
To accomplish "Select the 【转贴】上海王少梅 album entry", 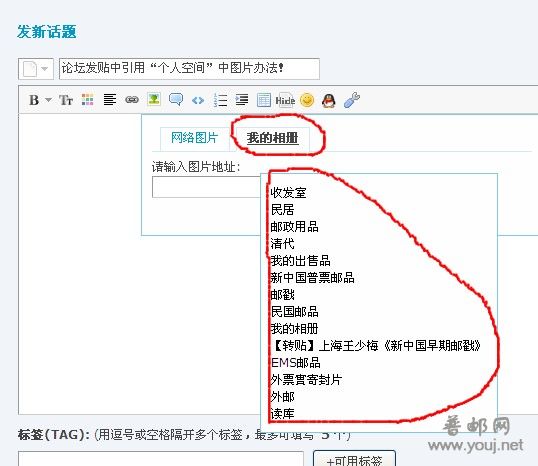I will point(376,346).
